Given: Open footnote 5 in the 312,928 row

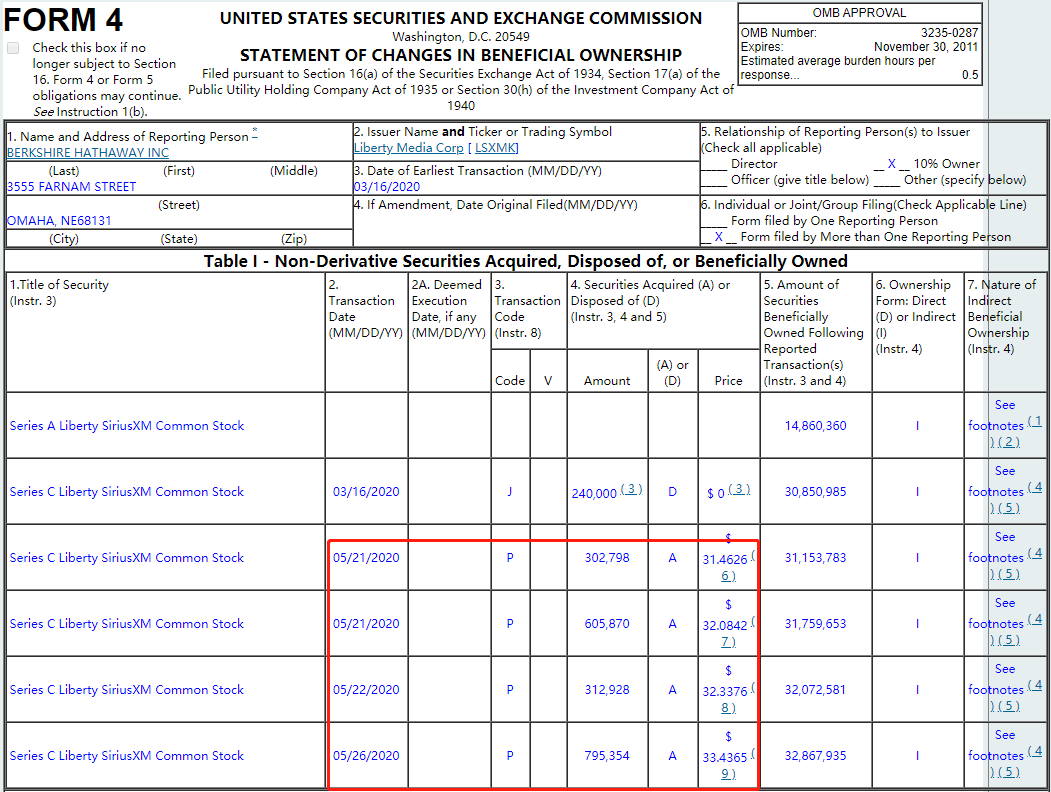Looking at the screenshot, I should 1008,706.
